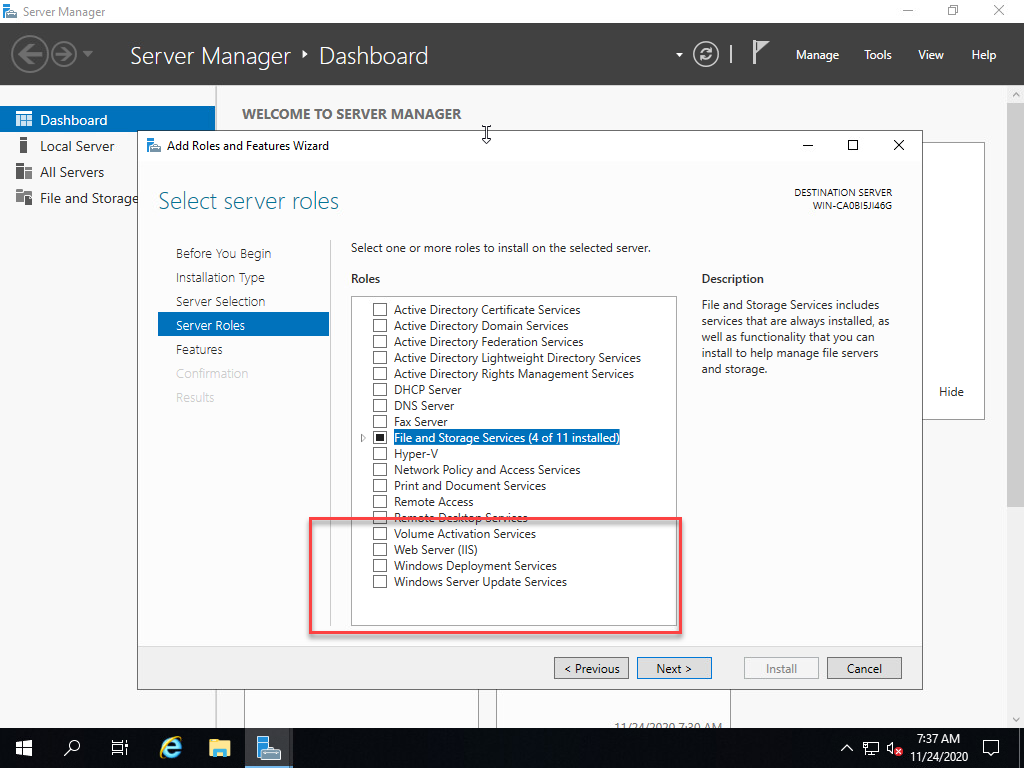Show hidden tray icons chevron
This screenshot has width=1024, height=768.
[x=846, y=748]
